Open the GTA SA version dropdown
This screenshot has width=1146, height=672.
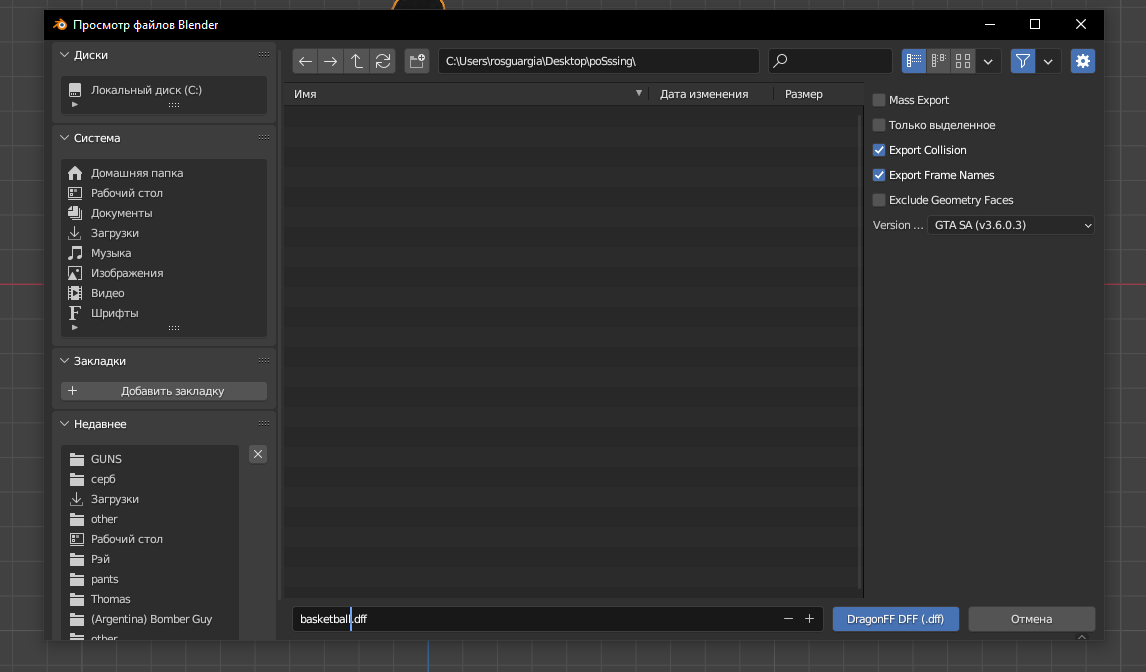click(x=1011, y=225)
